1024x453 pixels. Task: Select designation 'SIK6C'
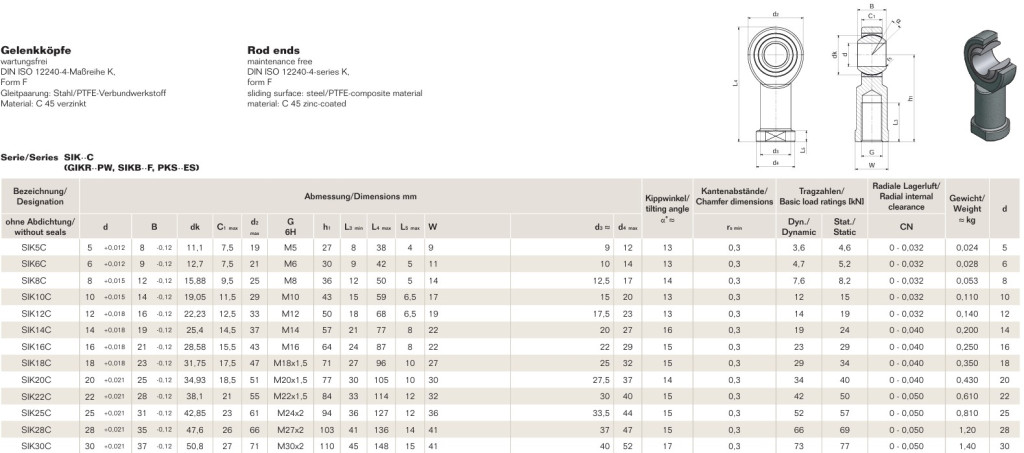click(x=35, y=264)
